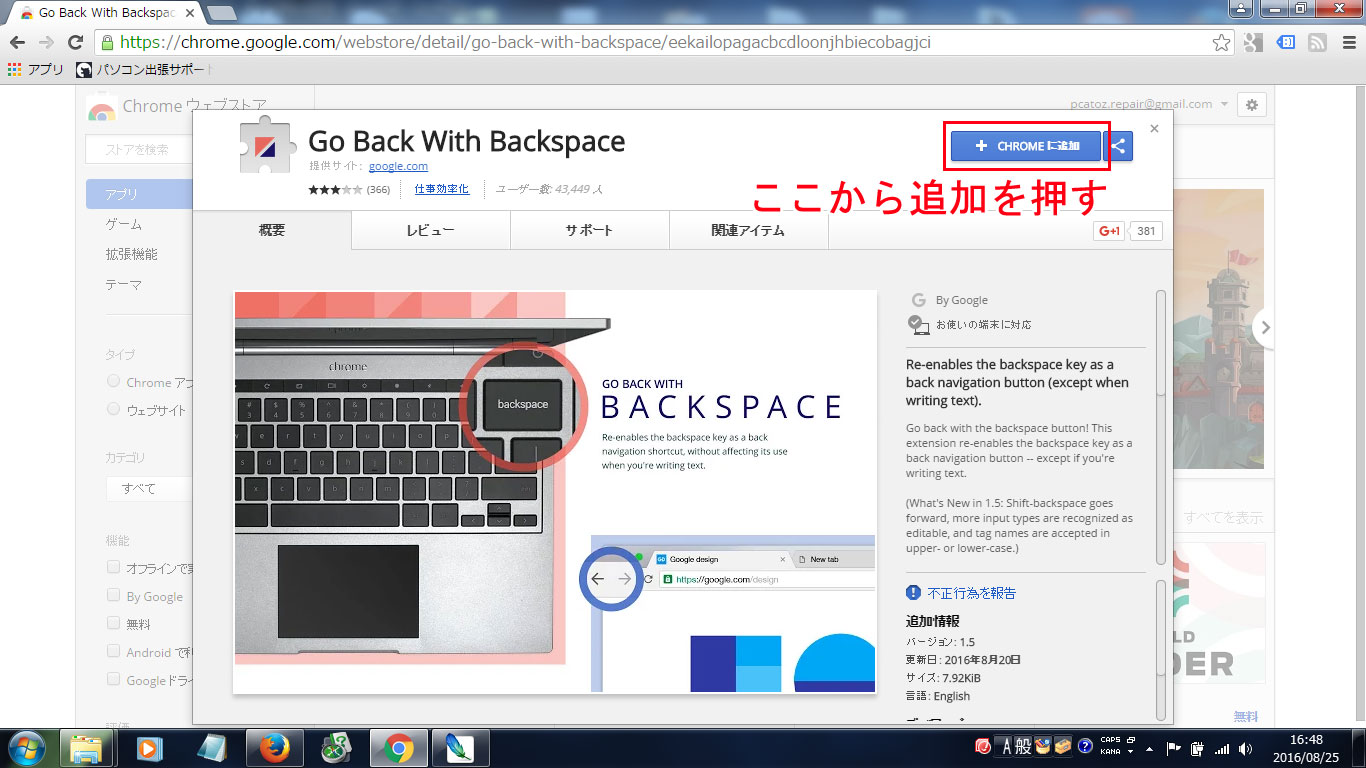Click the share icon beside the add button
Image resolution: width=1366 pixels, height=768 pixels.
click(1119, 146)
